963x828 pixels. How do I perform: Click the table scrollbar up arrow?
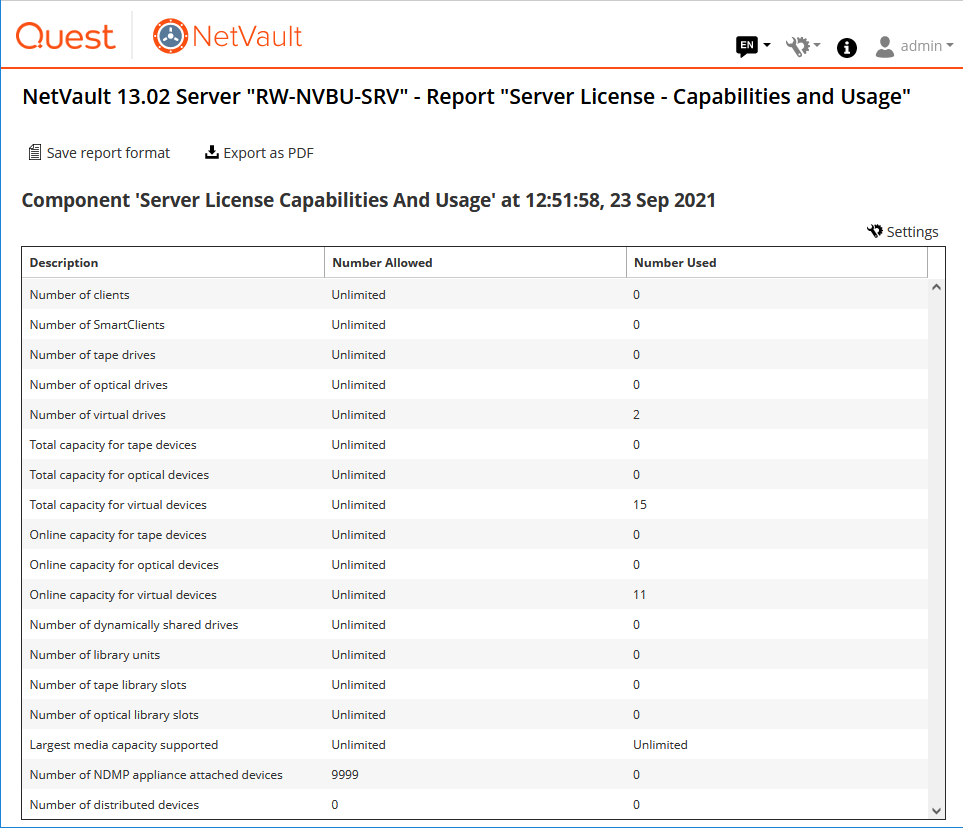936,287
